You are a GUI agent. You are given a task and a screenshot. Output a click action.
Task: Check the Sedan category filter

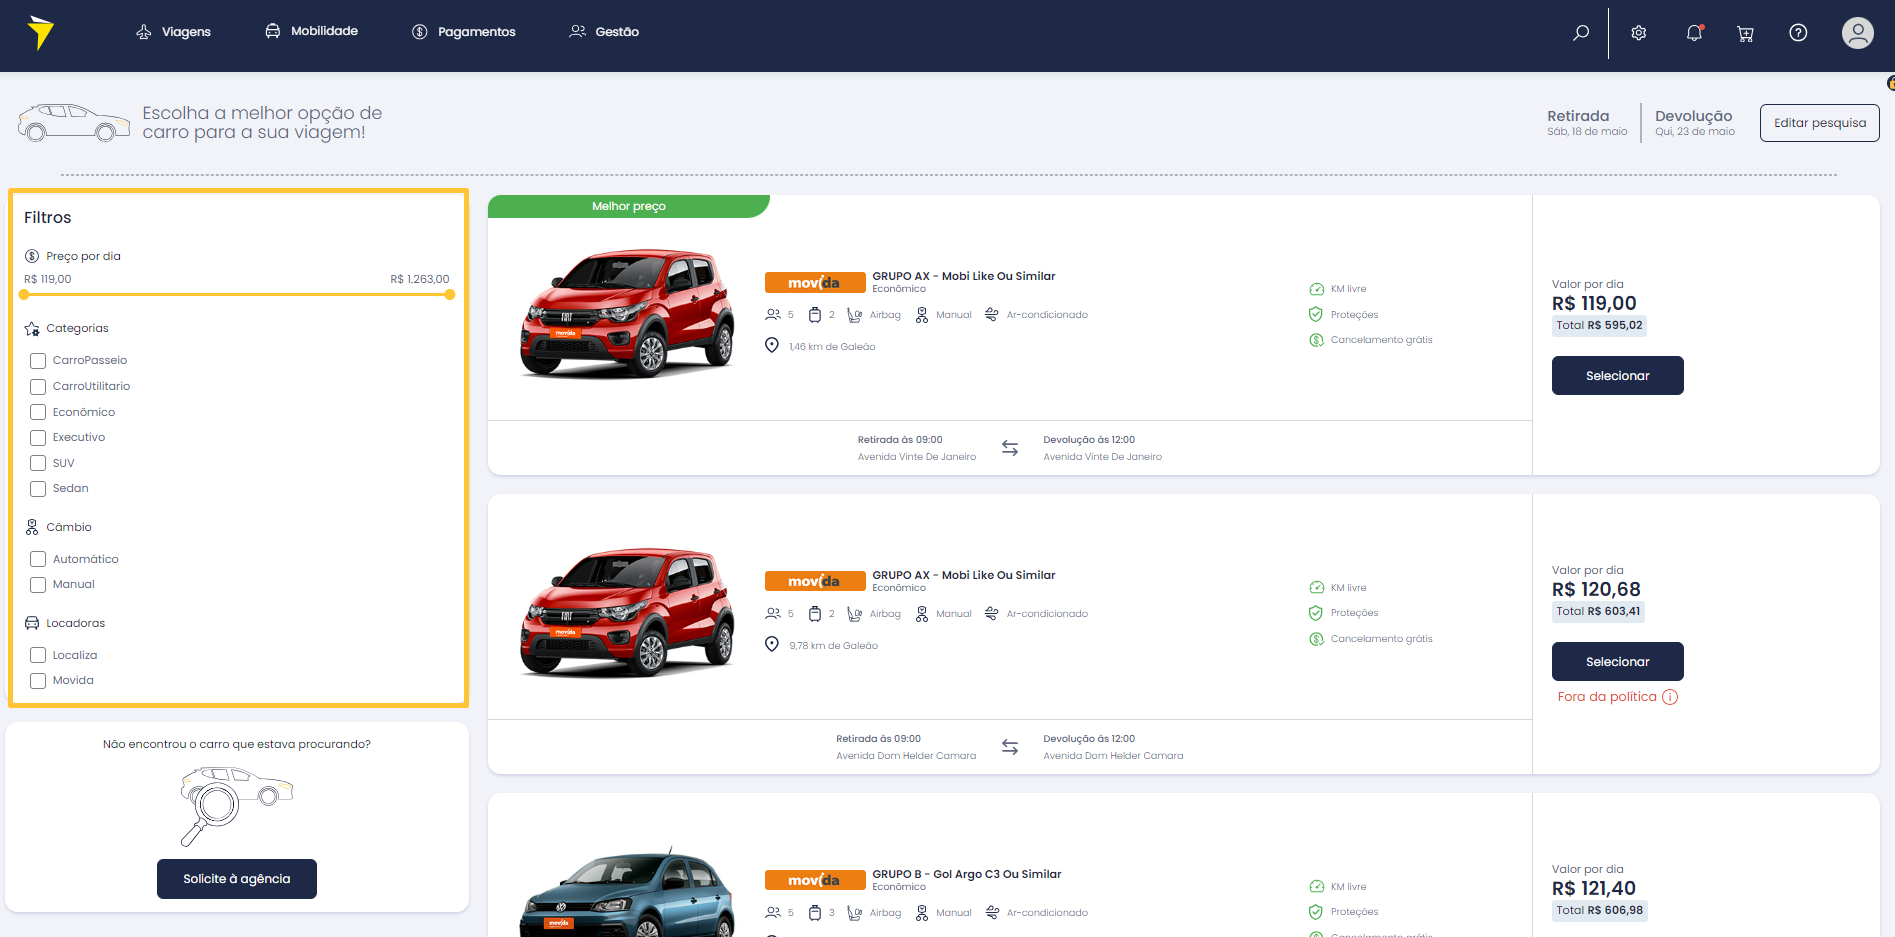click(x=38, y=489)
